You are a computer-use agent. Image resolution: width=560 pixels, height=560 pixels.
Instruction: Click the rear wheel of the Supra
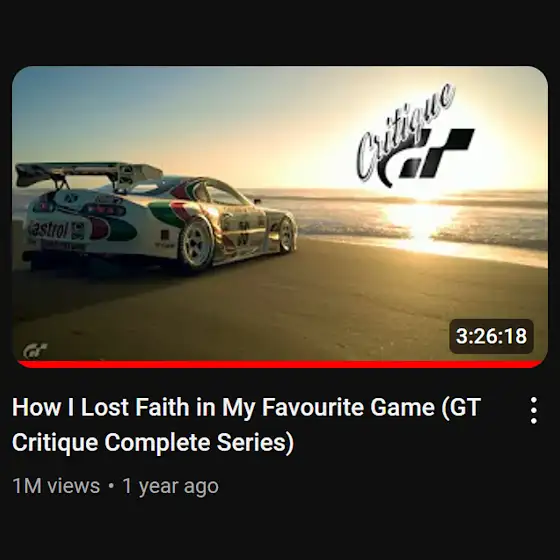(195, 242)
